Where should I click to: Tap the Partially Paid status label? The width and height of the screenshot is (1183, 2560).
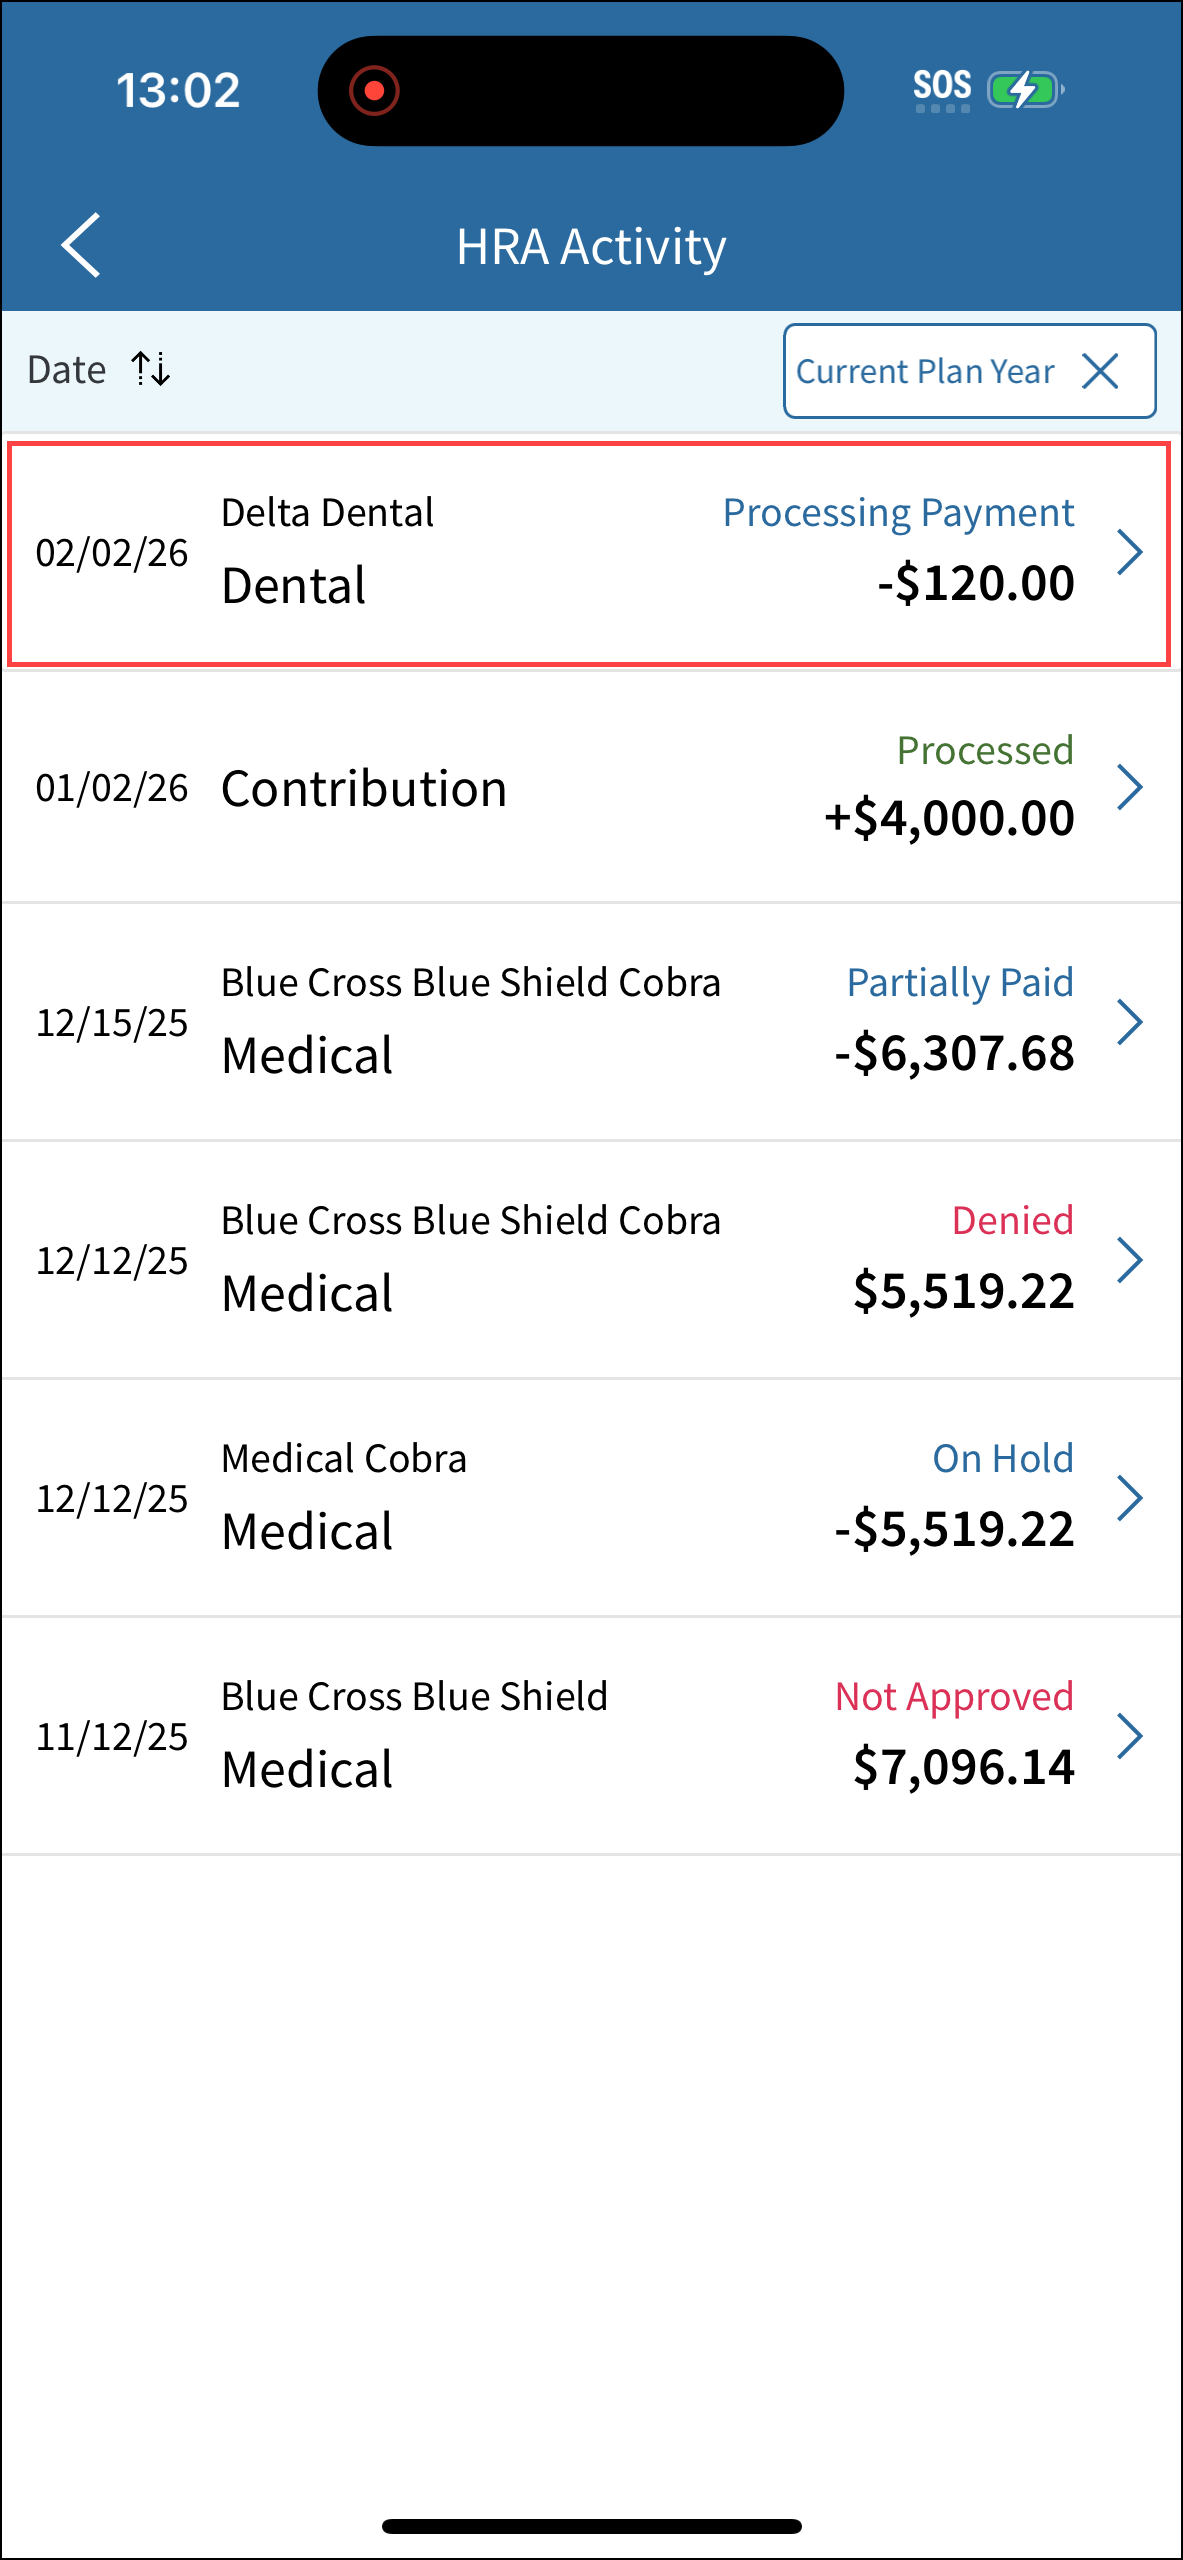tap(960, 983)
